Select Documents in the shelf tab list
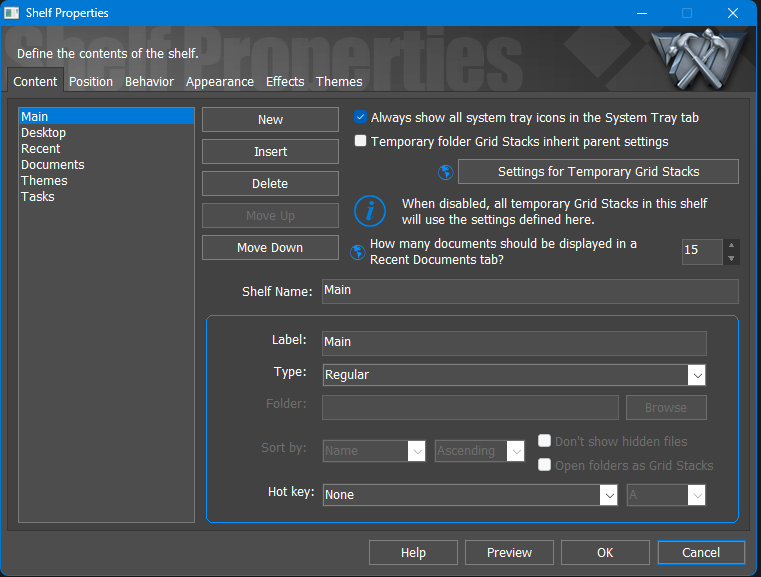Viewport: 761px width, 577px height. pyautogui.click(x=52, y=165)
